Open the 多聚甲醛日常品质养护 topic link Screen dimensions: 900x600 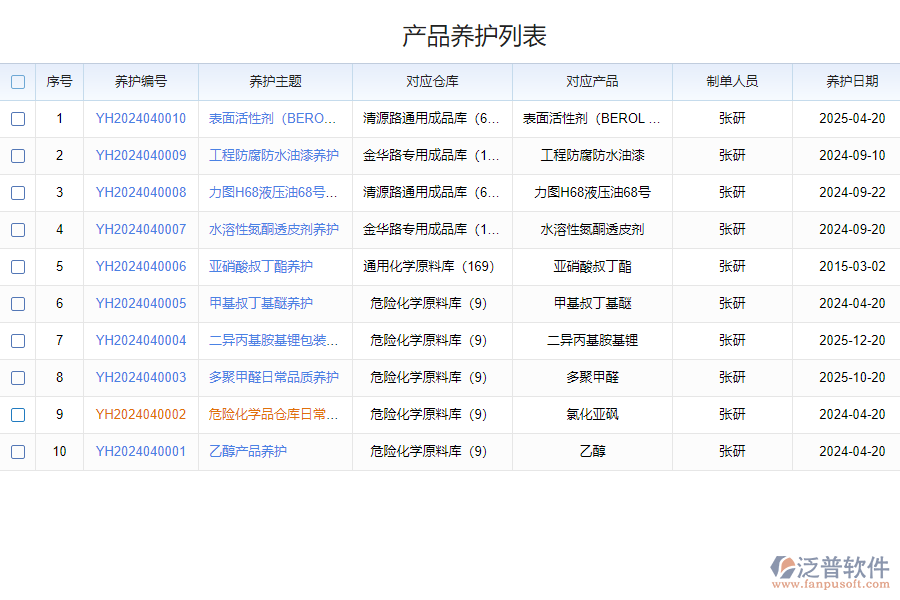pos(273,377)
